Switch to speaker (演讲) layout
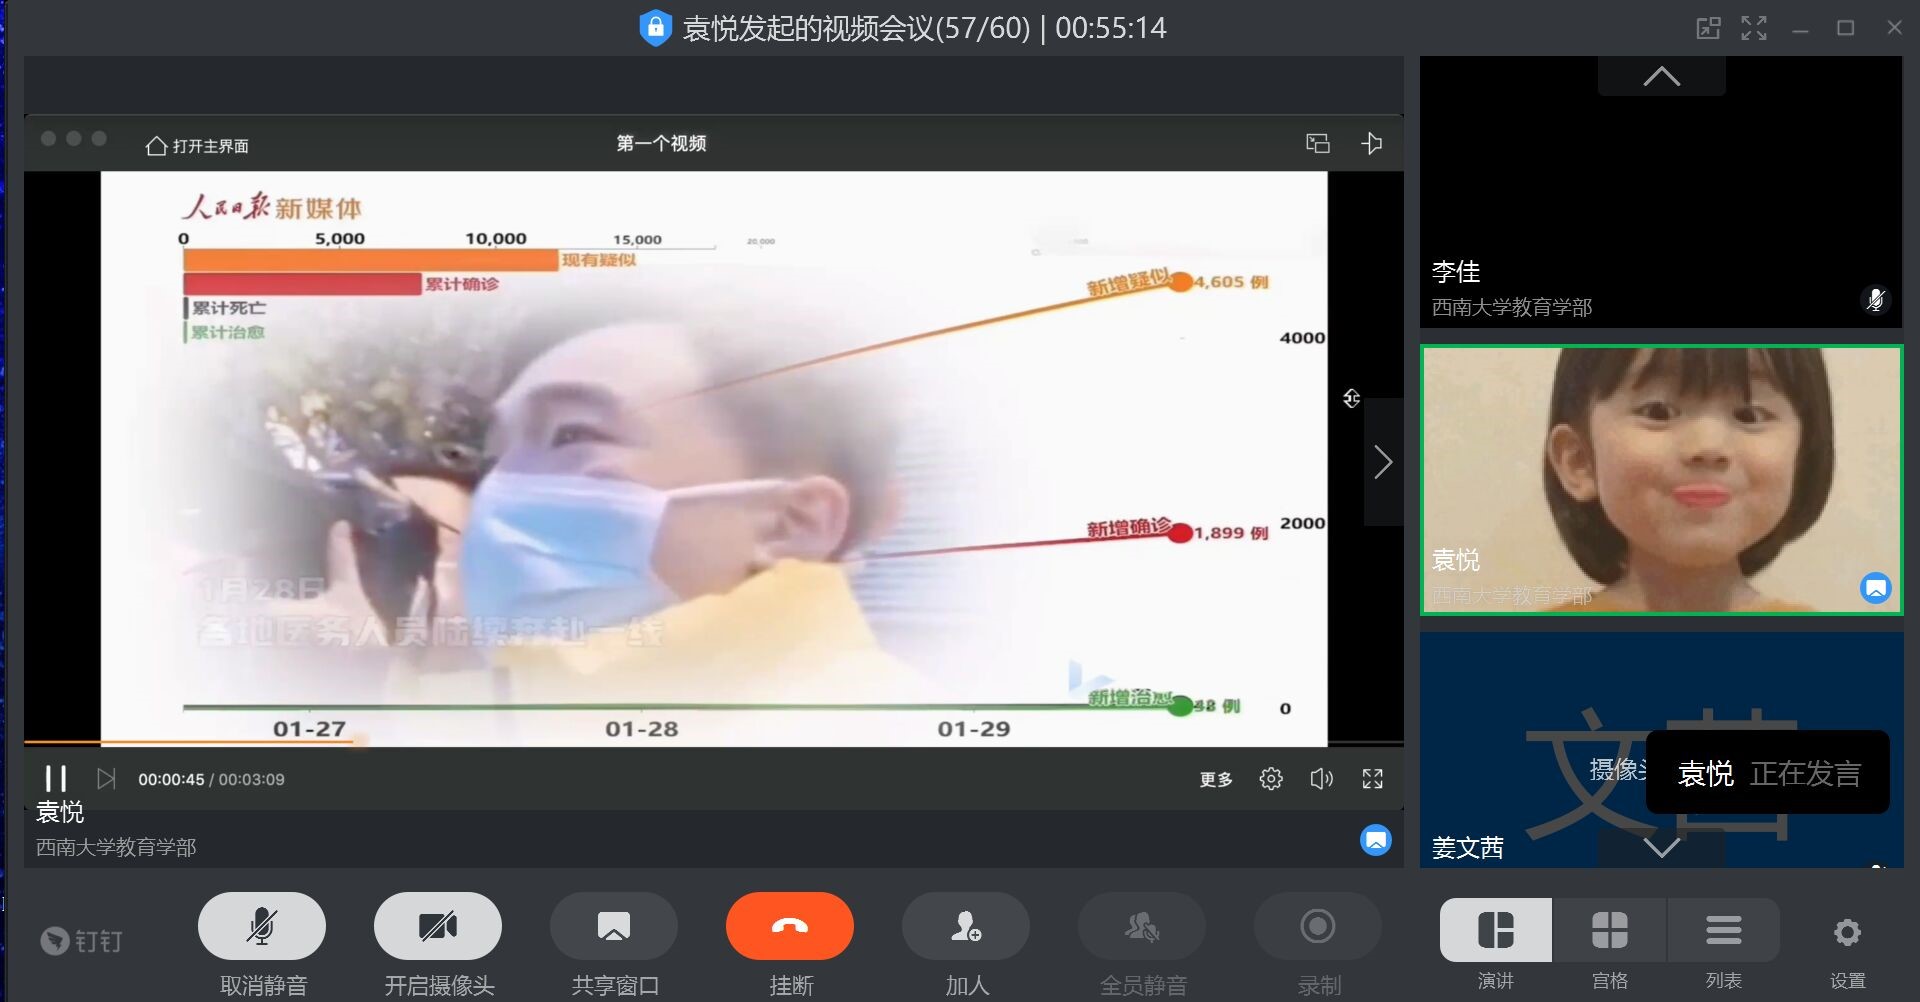The height and width of the screenshot is (1002, 1920). tap(1495, 931)
